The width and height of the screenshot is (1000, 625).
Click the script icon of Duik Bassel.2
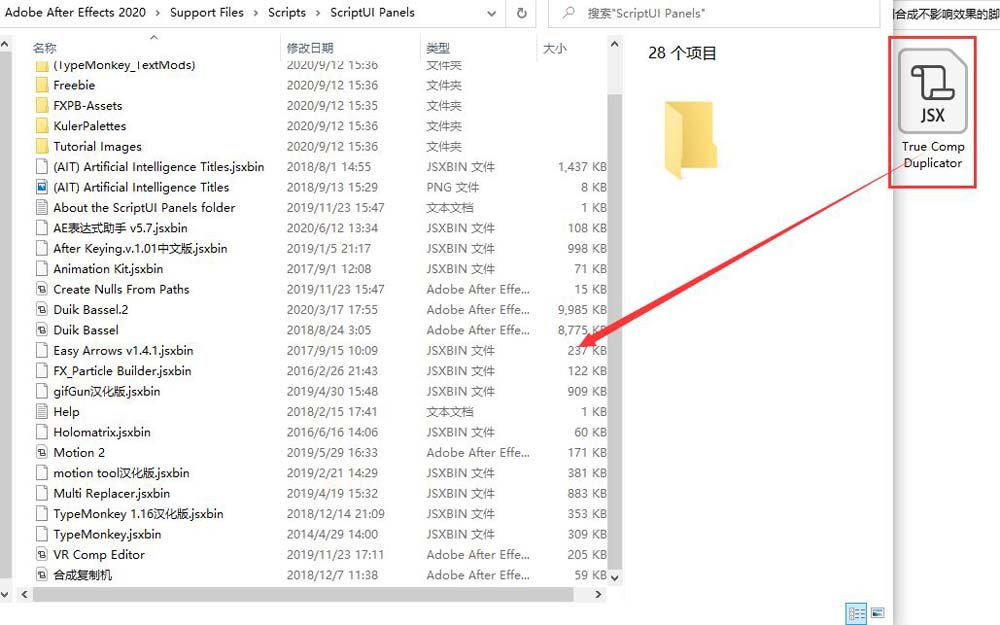click(42, 309)
